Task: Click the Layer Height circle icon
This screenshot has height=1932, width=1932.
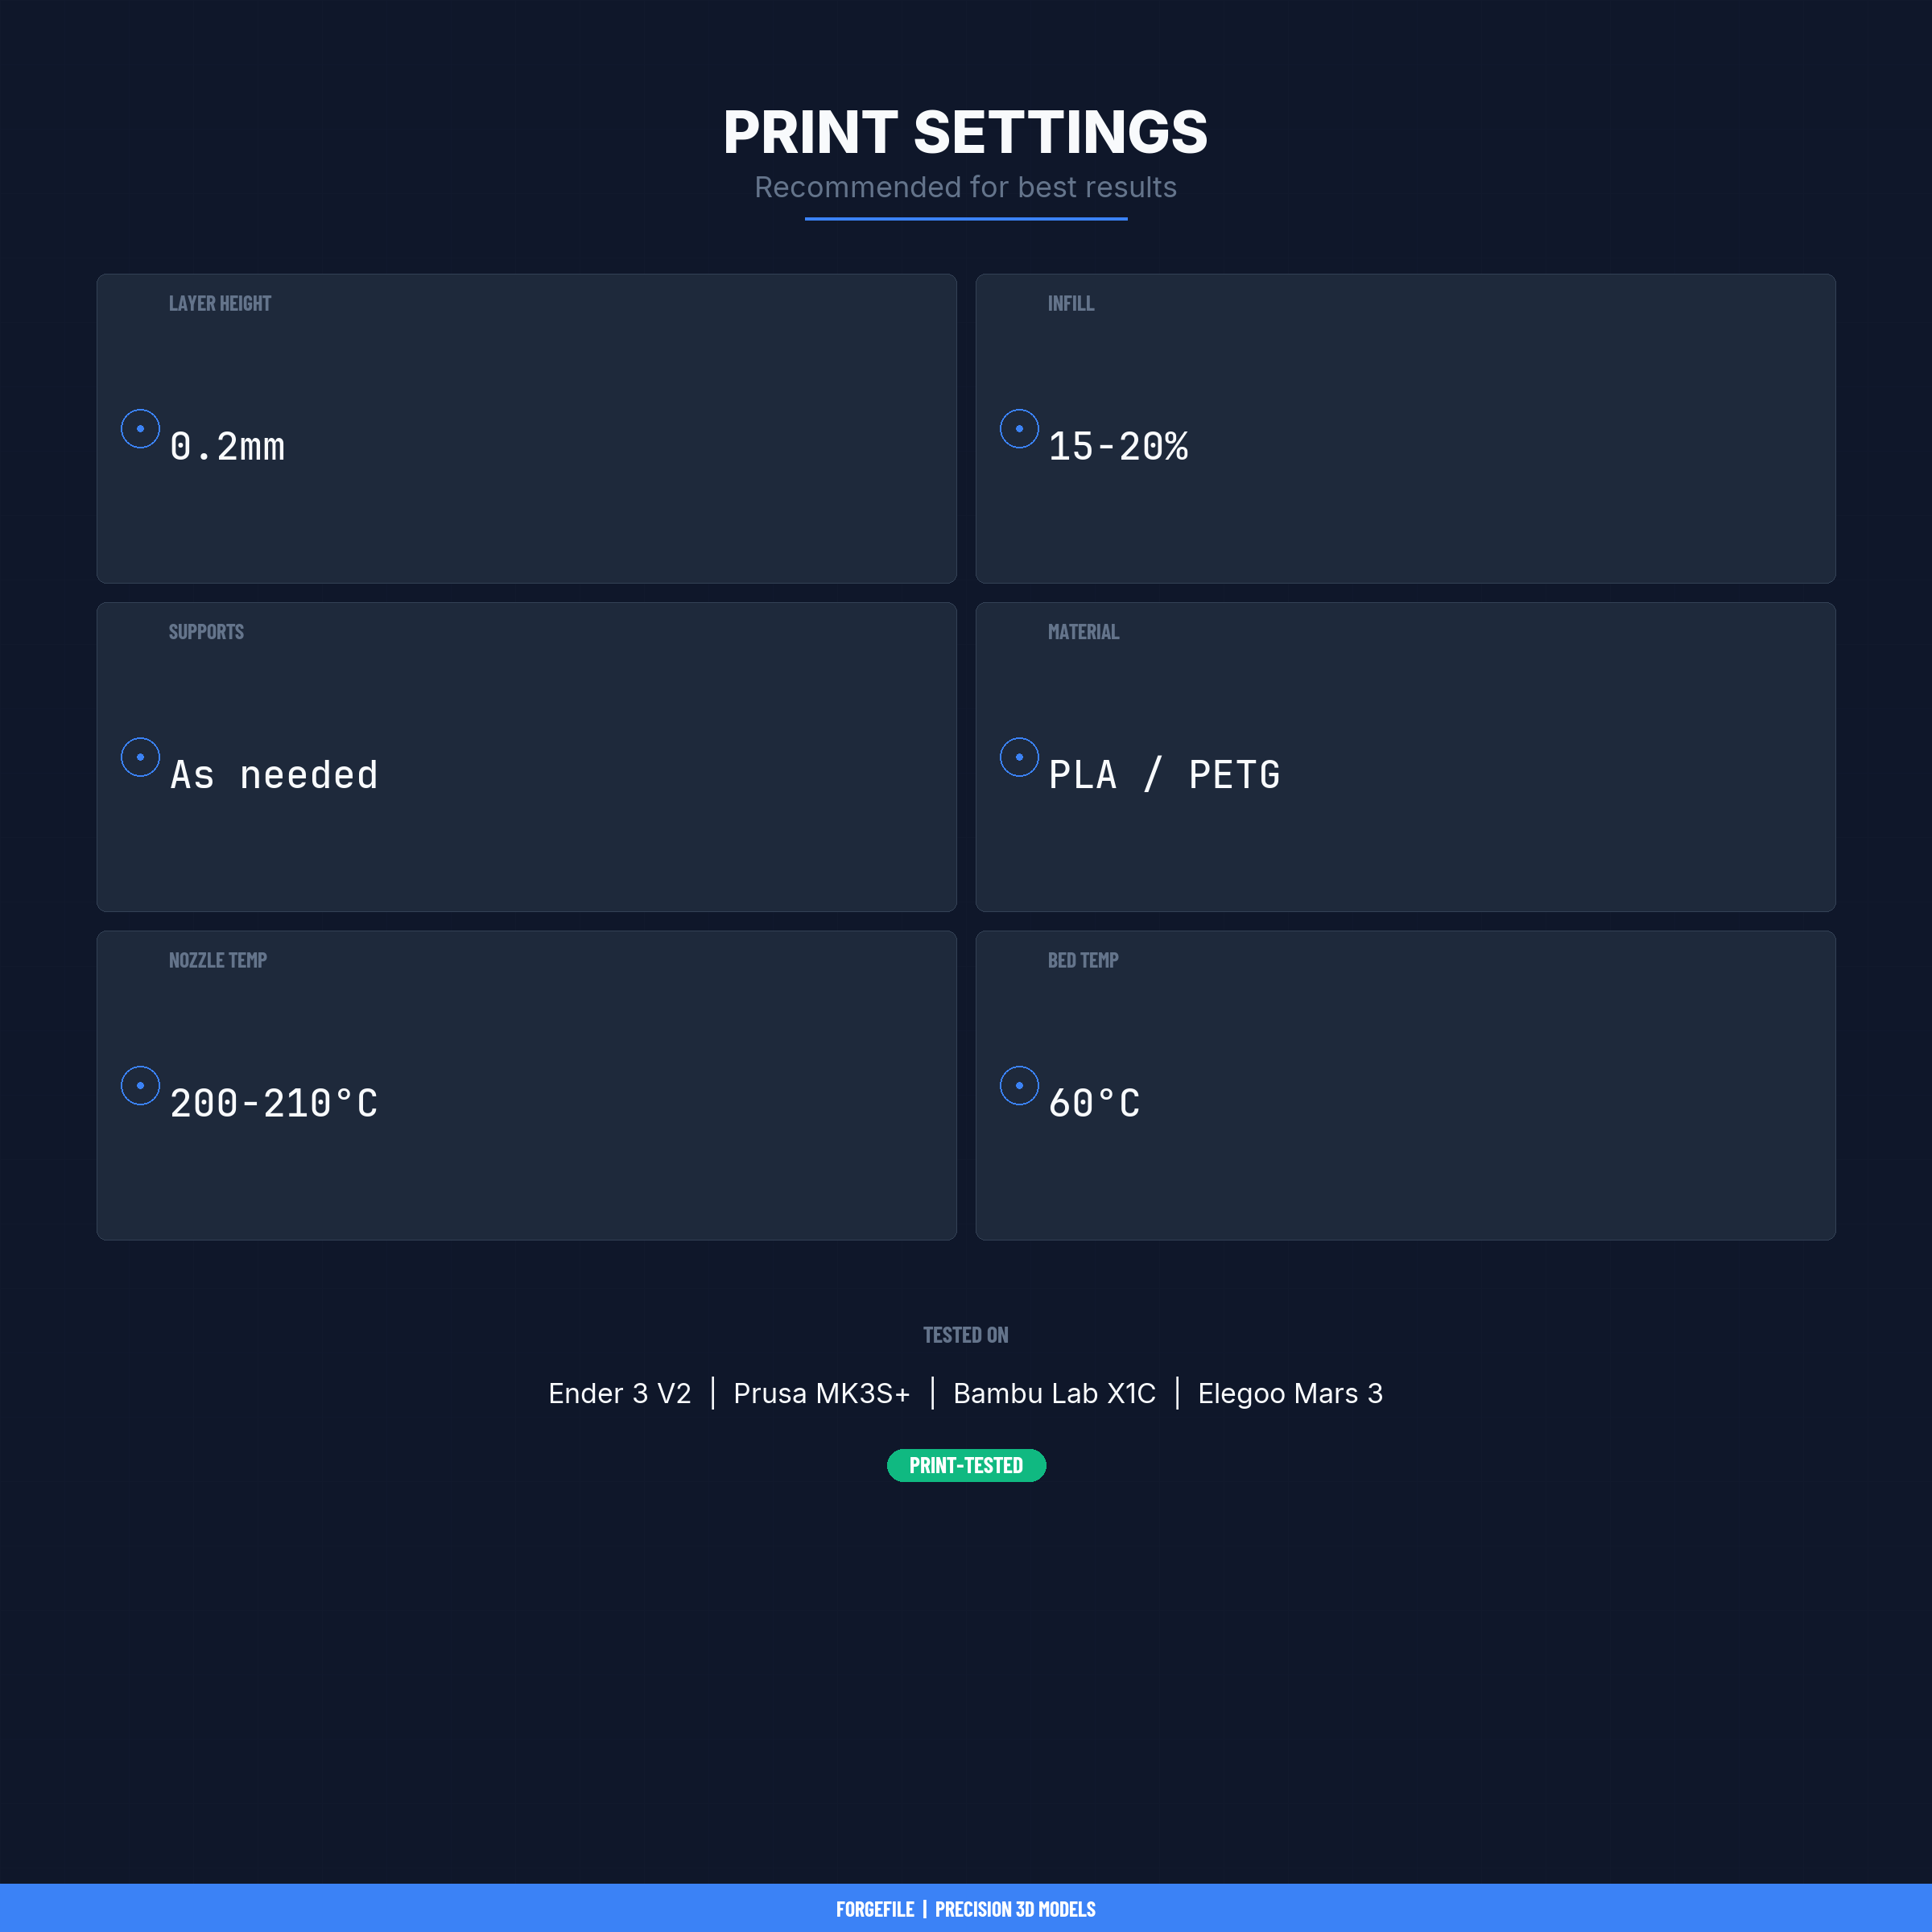Action: 140,429
